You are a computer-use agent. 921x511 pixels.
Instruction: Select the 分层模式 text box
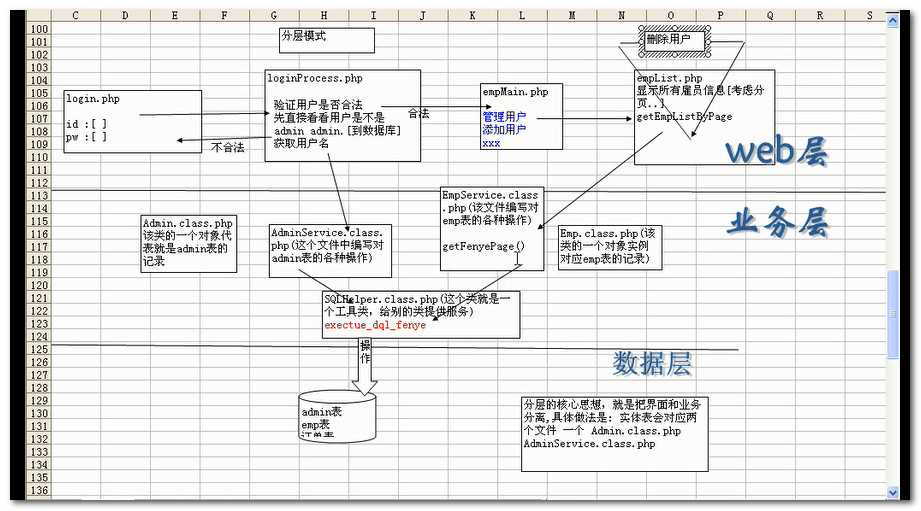pos(327,40)
